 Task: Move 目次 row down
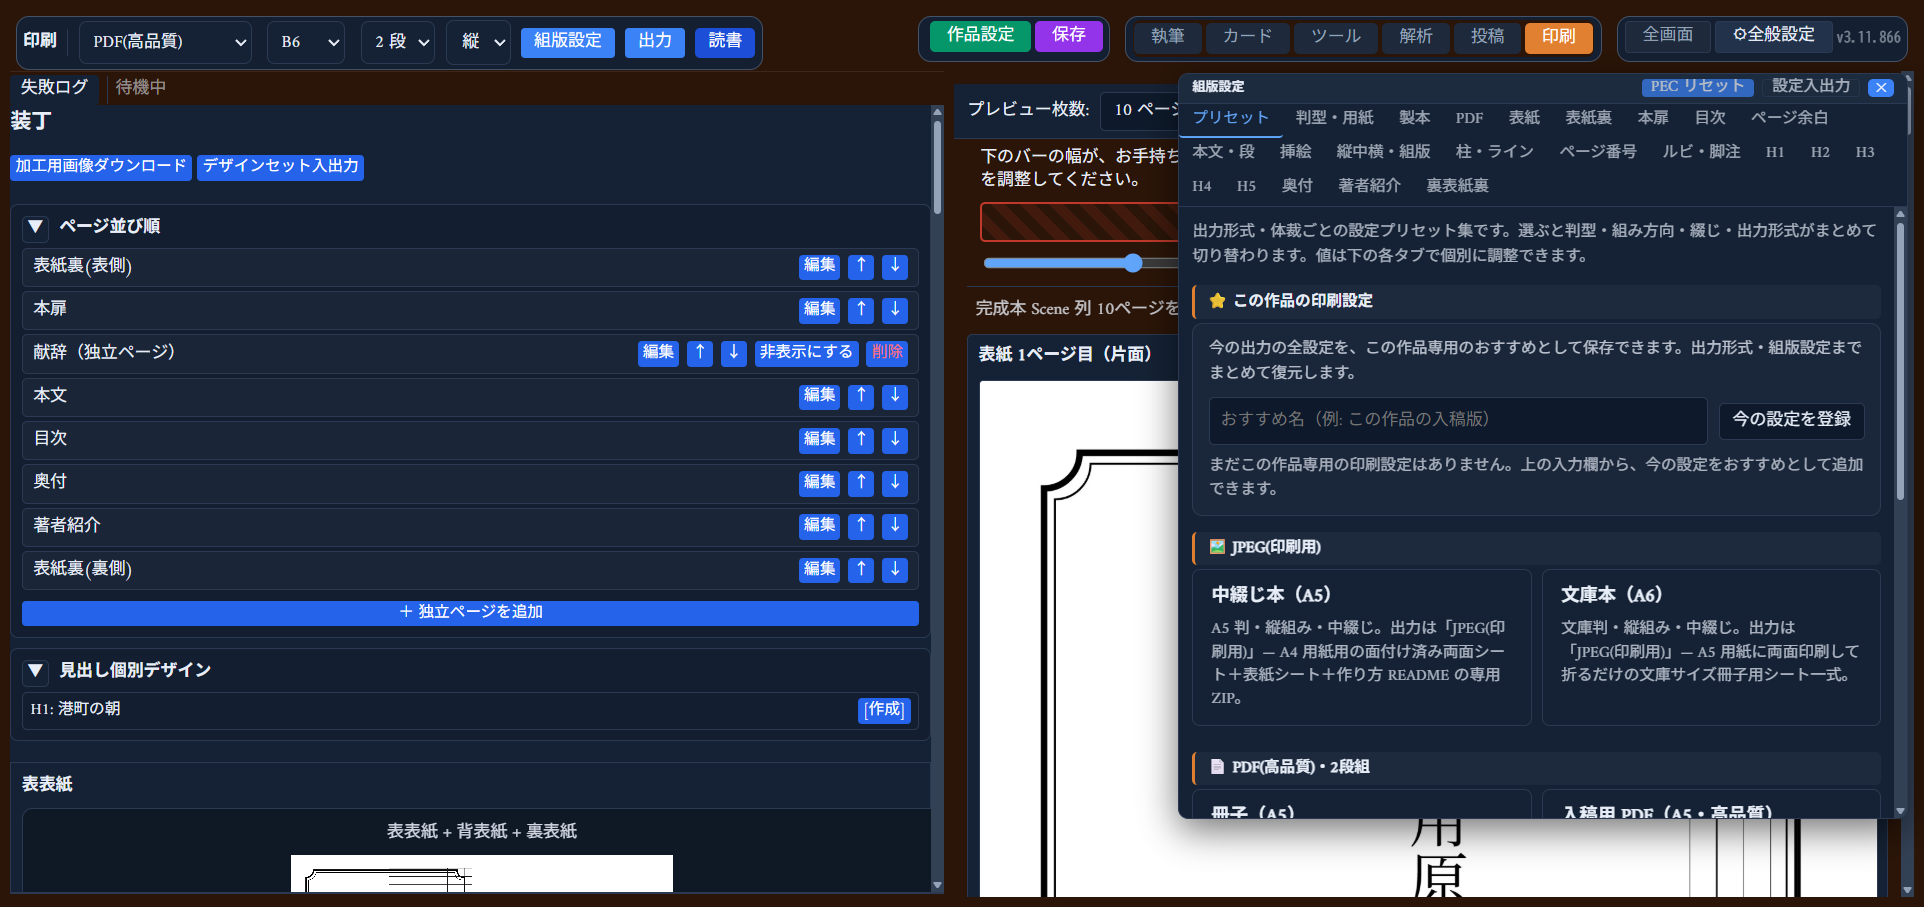[x=895, y=440]
